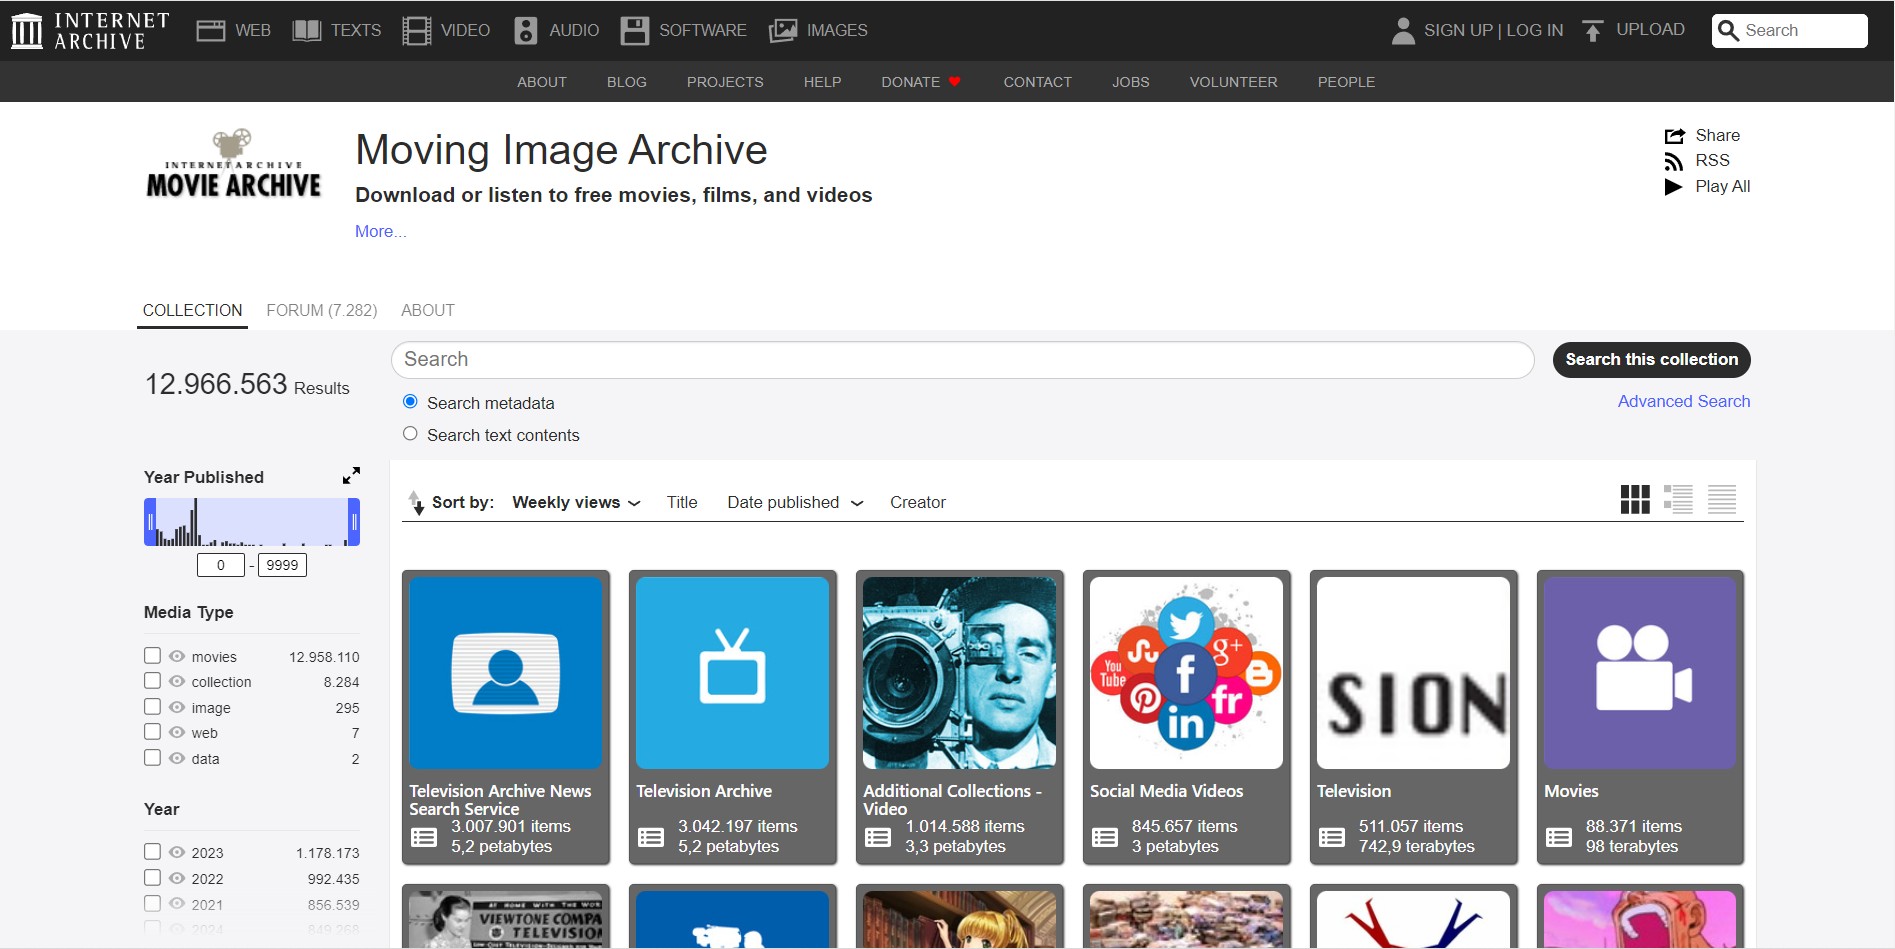Open Additional Collections - Video thumbnail
Image resolution: width=1895 pixels, height=949 pixels.
coord(960,673)
